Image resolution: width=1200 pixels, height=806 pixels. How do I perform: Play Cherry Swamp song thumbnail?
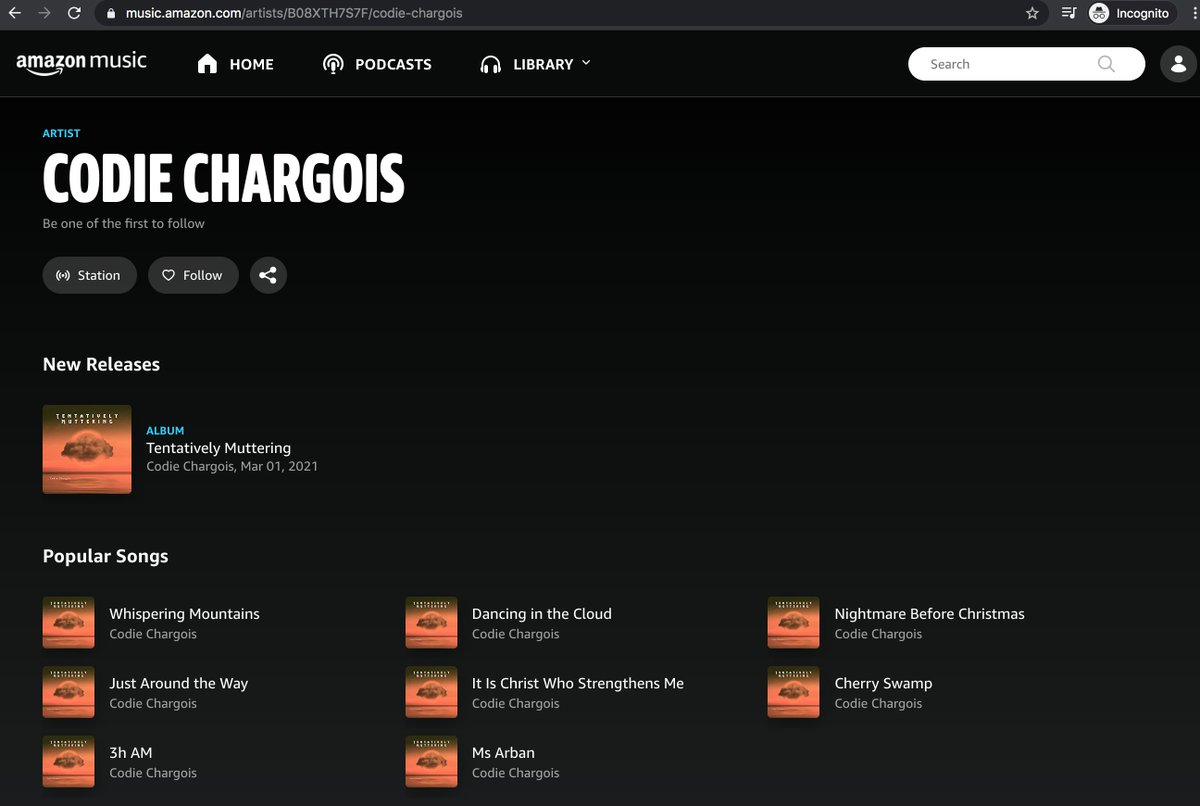793,692
